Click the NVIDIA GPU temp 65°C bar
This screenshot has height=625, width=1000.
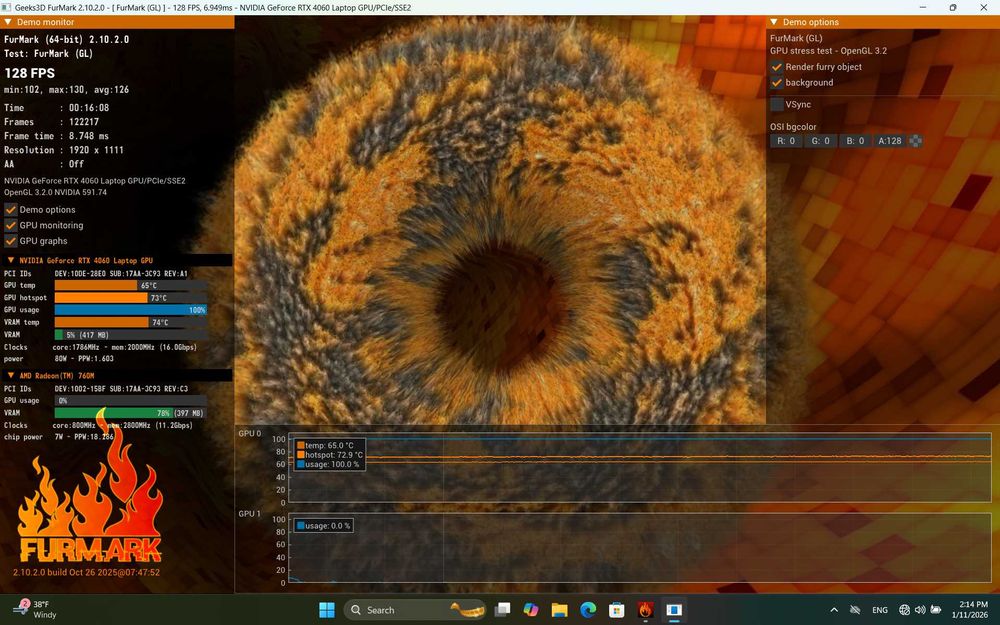(x=131, y=285)
